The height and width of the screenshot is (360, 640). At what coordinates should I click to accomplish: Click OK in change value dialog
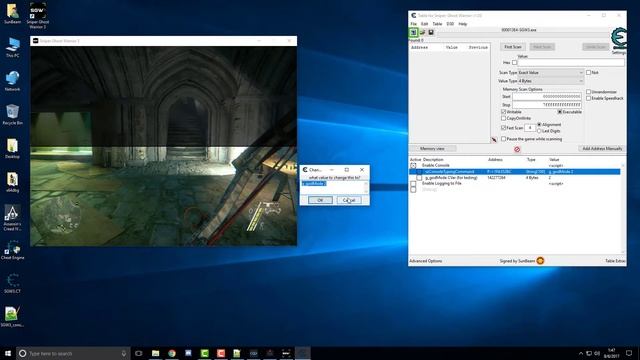320,200
